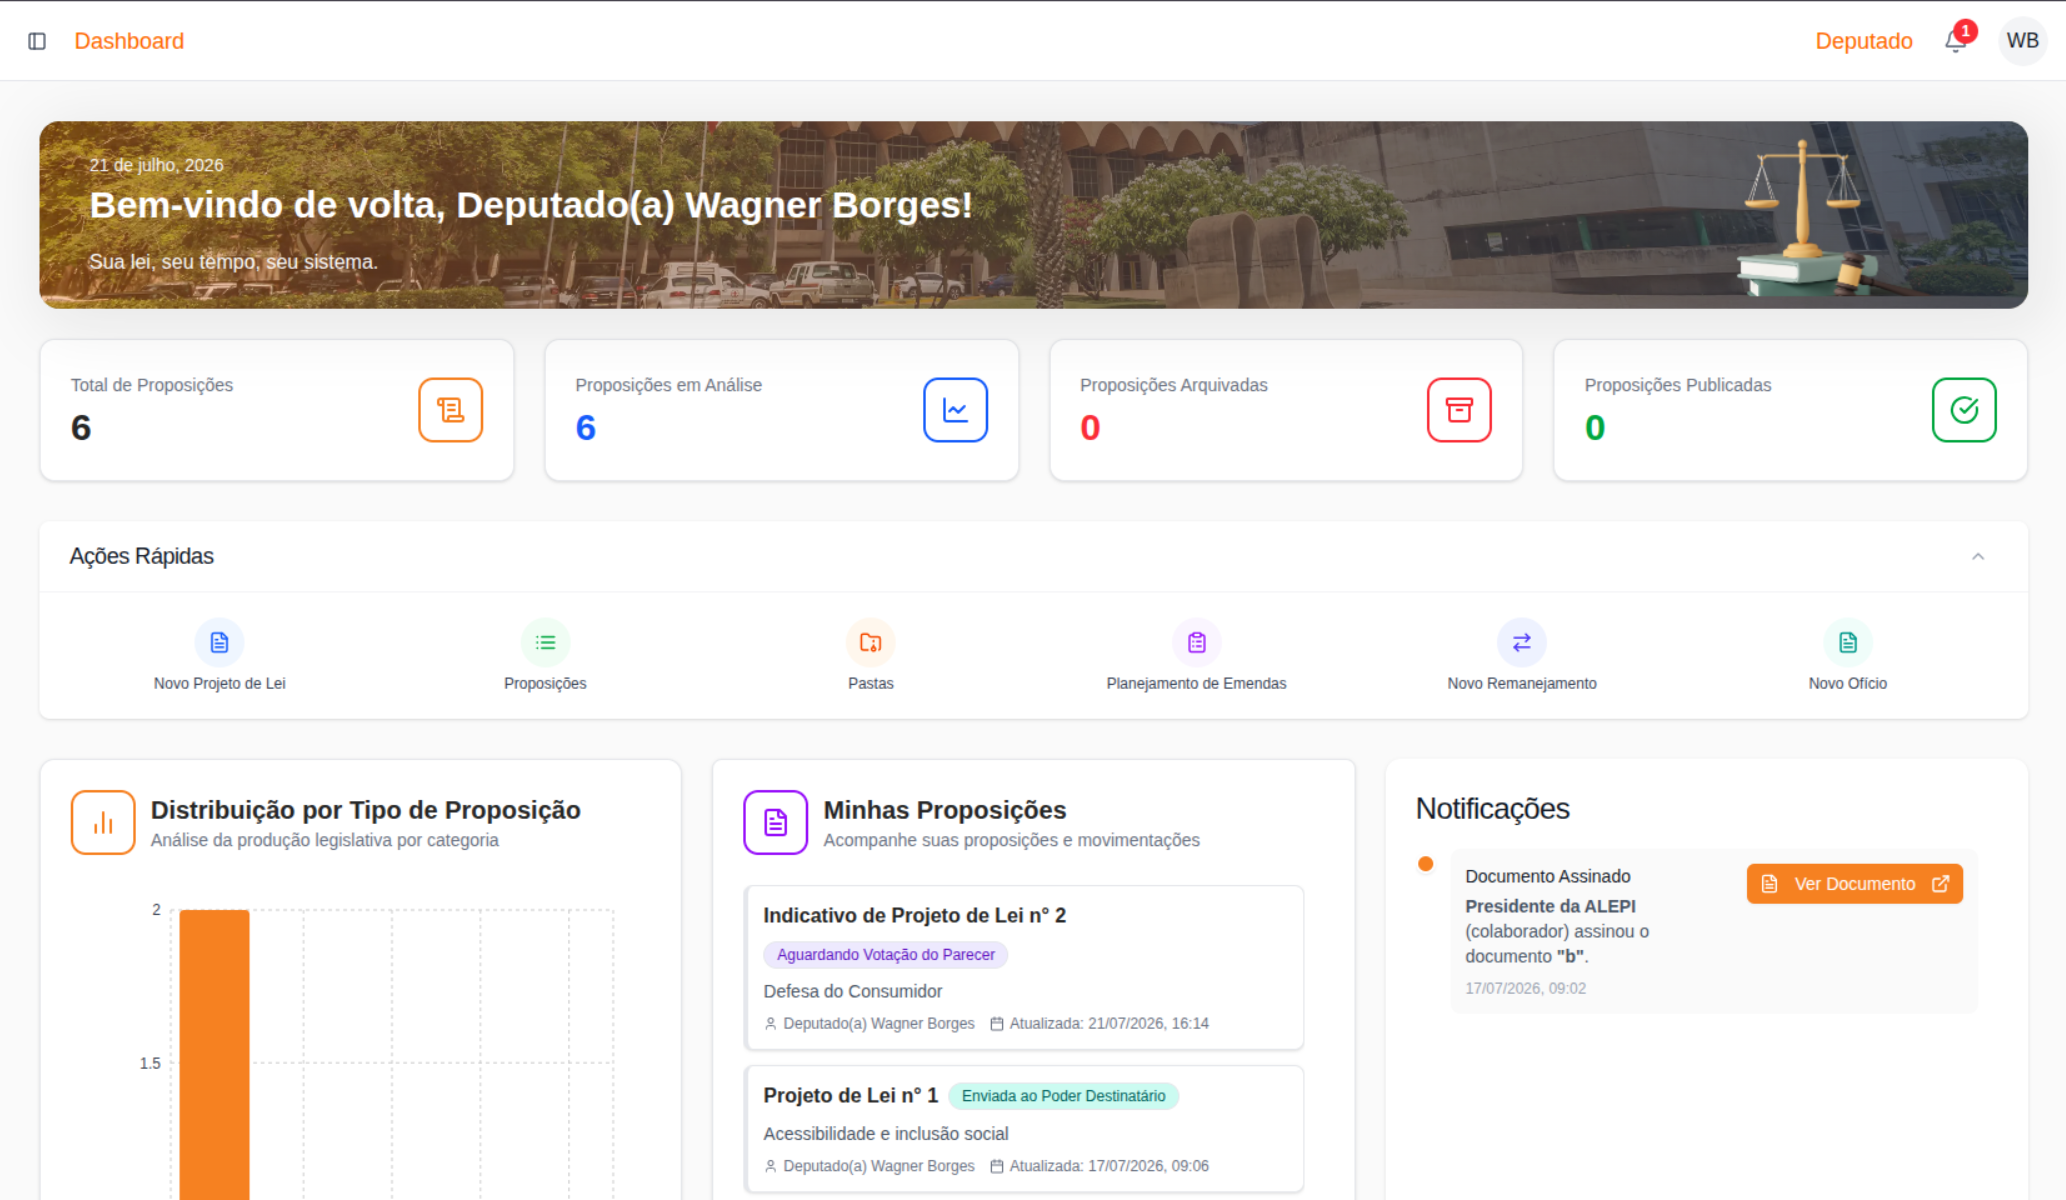Click the 1.5 axis label on chart

(150, 1063)
